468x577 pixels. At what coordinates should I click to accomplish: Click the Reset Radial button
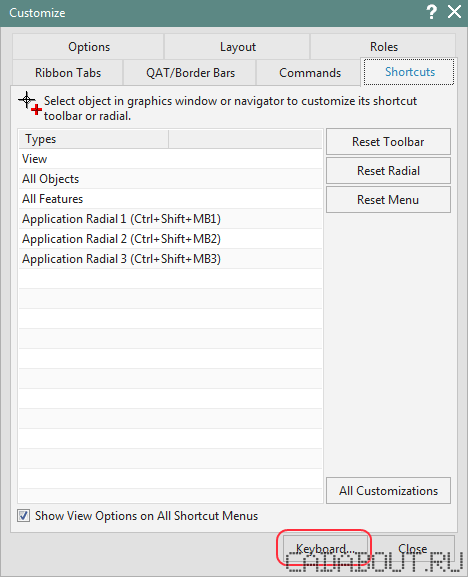click(388, 171)
